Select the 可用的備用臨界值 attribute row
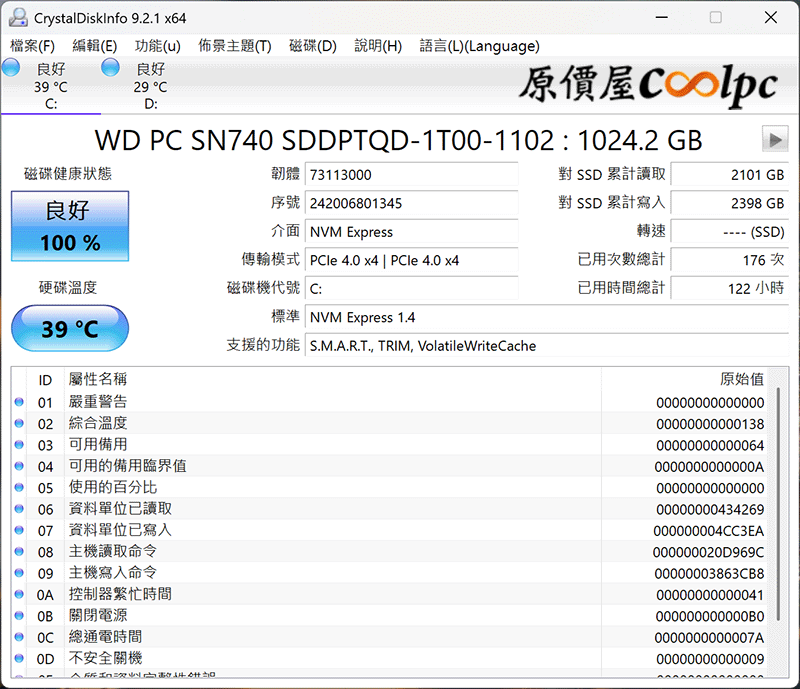800x689 pixels. coord(390,466)
